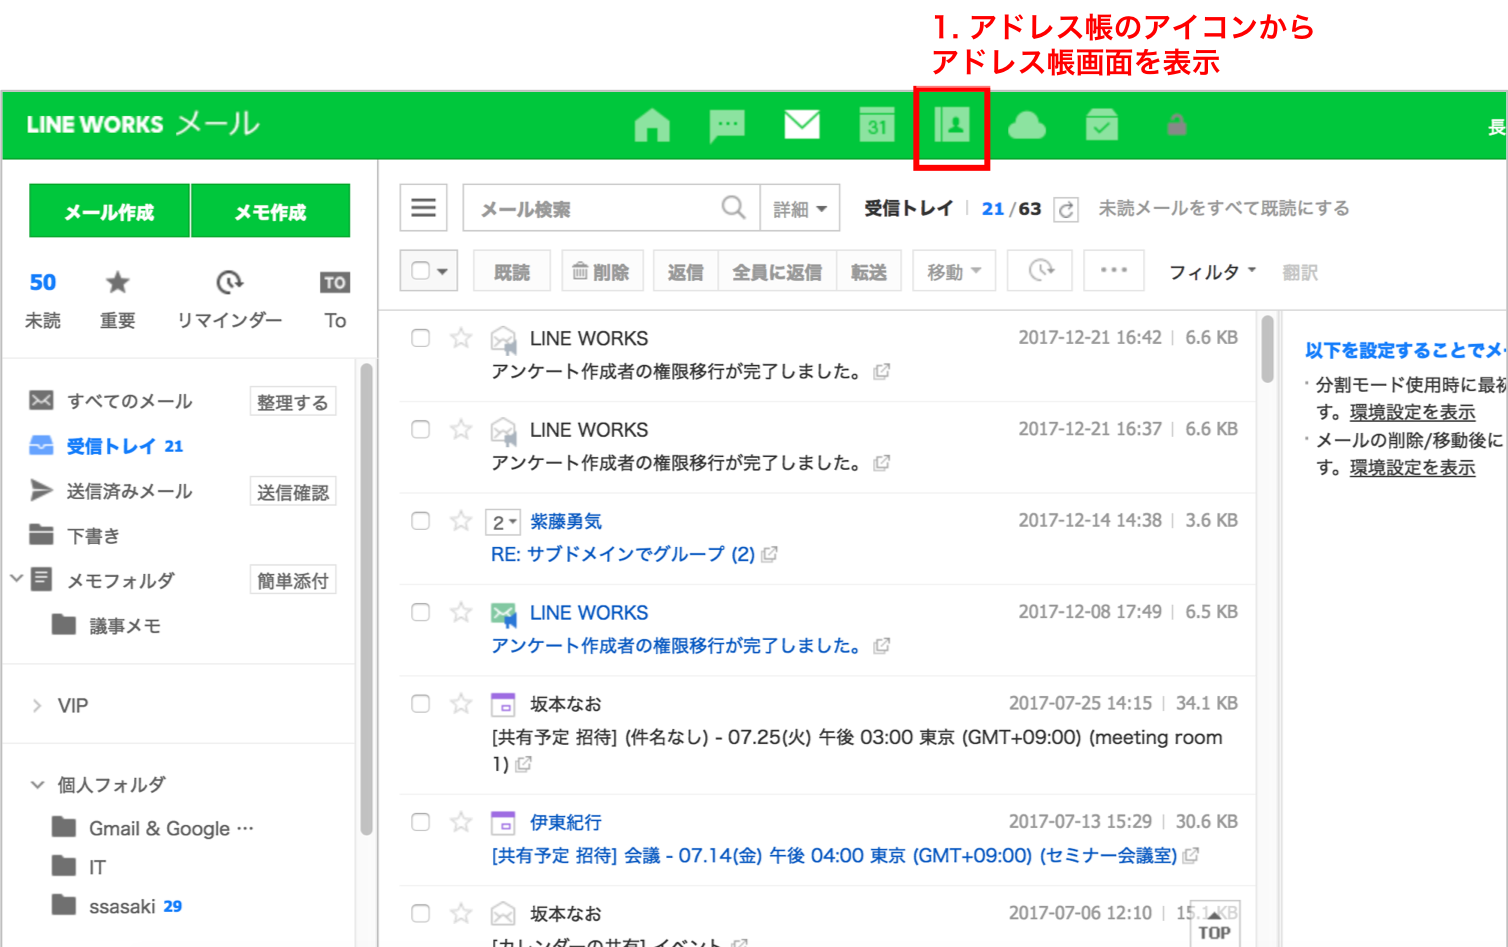Viewport: 1508px width, 947px height.
Task: Go to Home via house icon
Action: pyautogui.click(x=652, y=126)
